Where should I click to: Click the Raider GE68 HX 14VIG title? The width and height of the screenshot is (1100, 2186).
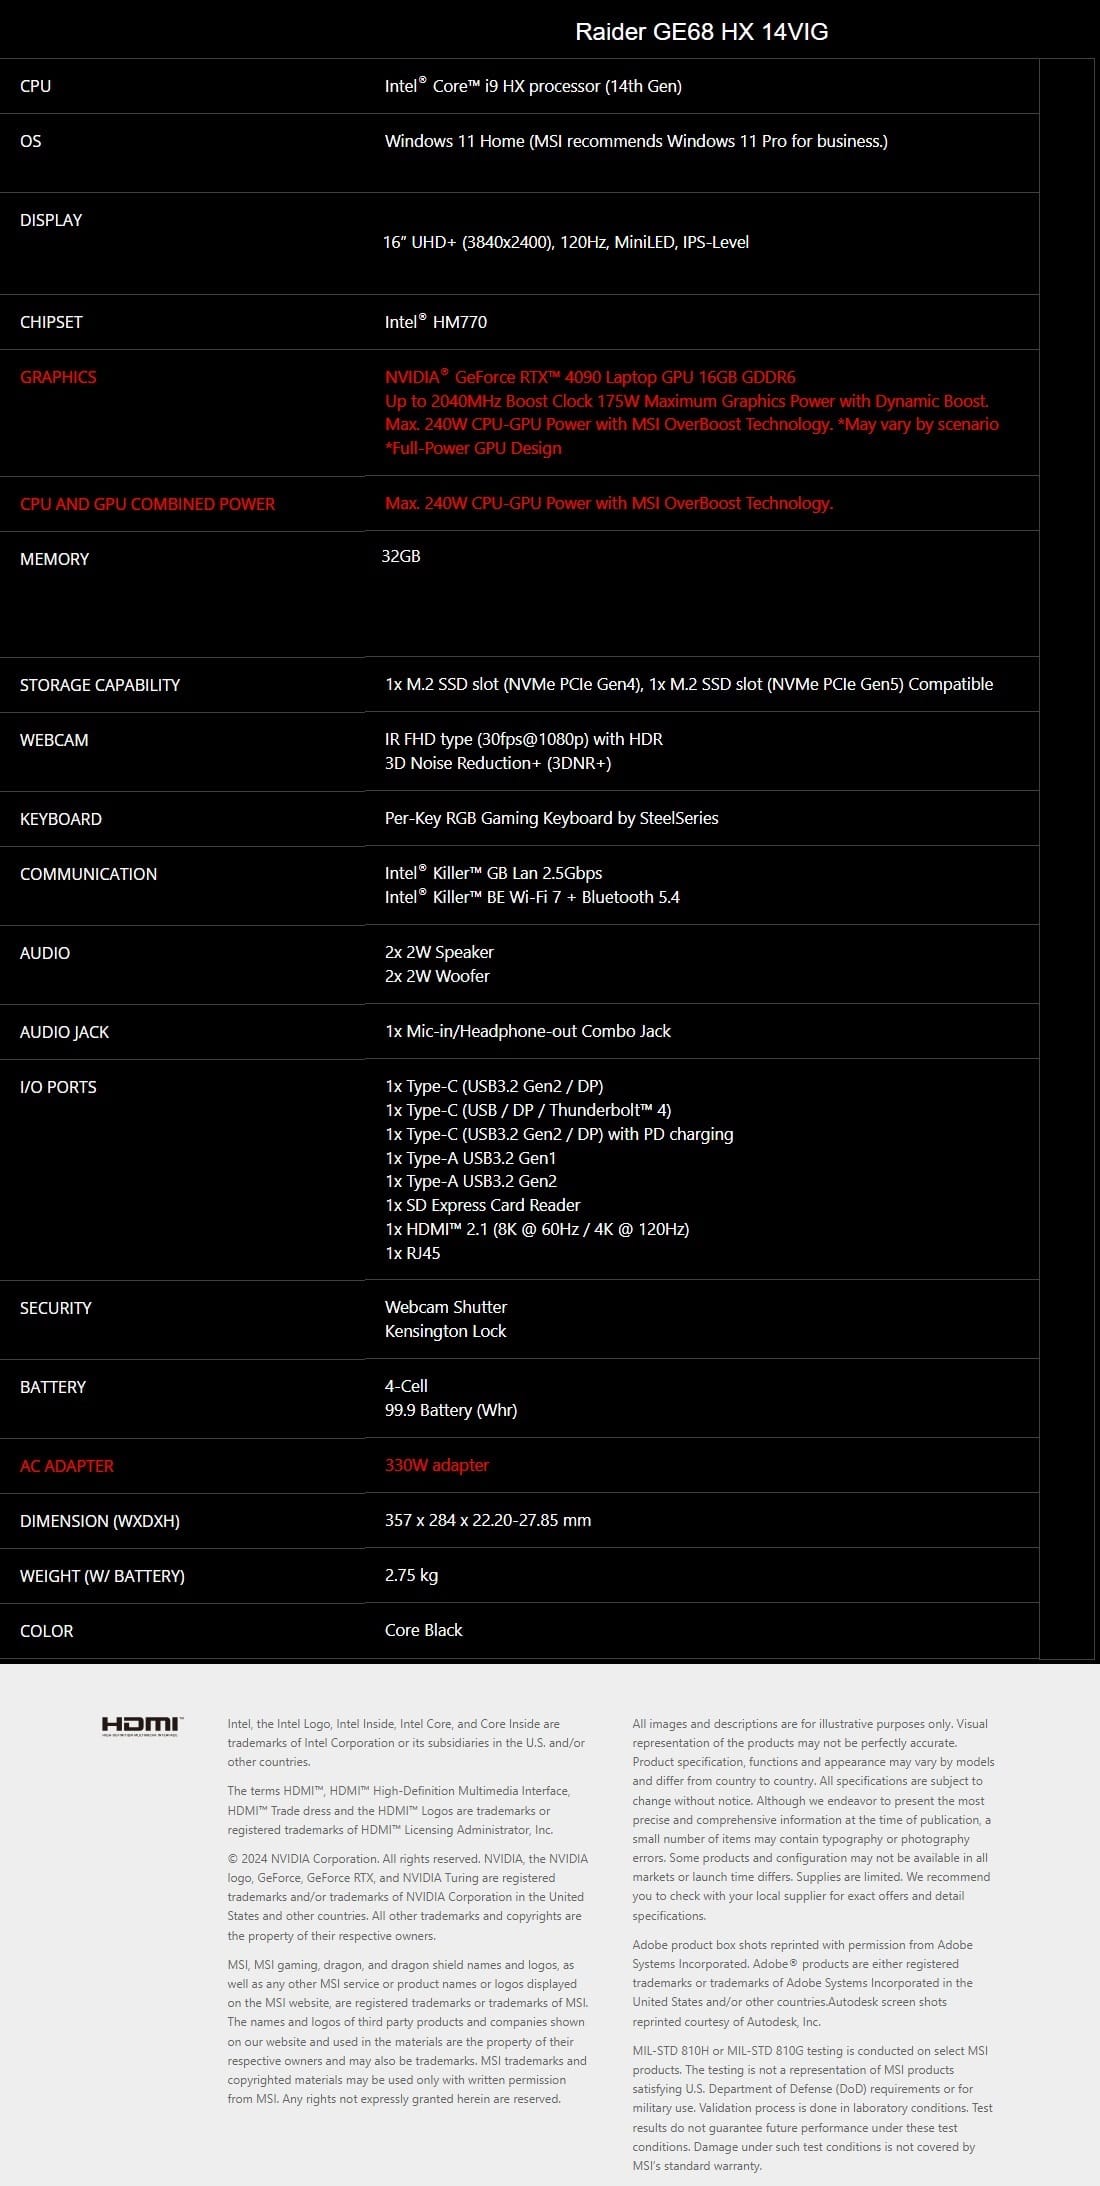(x=701, y=32)
